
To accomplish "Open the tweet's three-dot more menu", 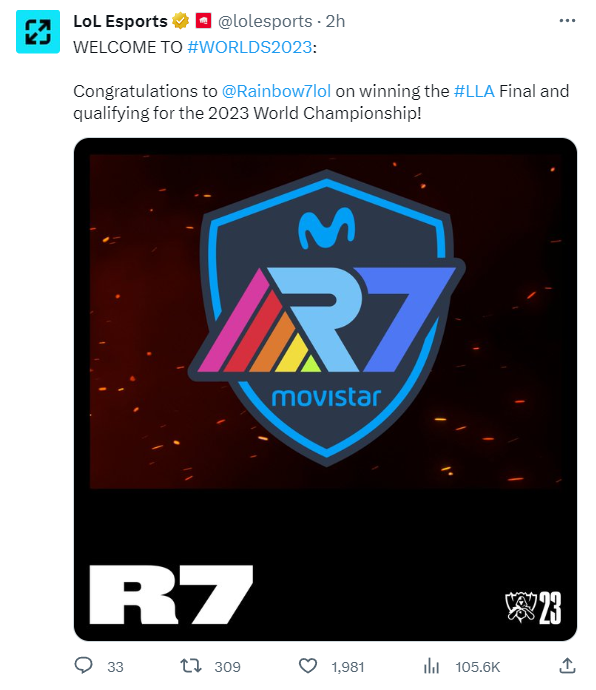I will pos(567,21).
